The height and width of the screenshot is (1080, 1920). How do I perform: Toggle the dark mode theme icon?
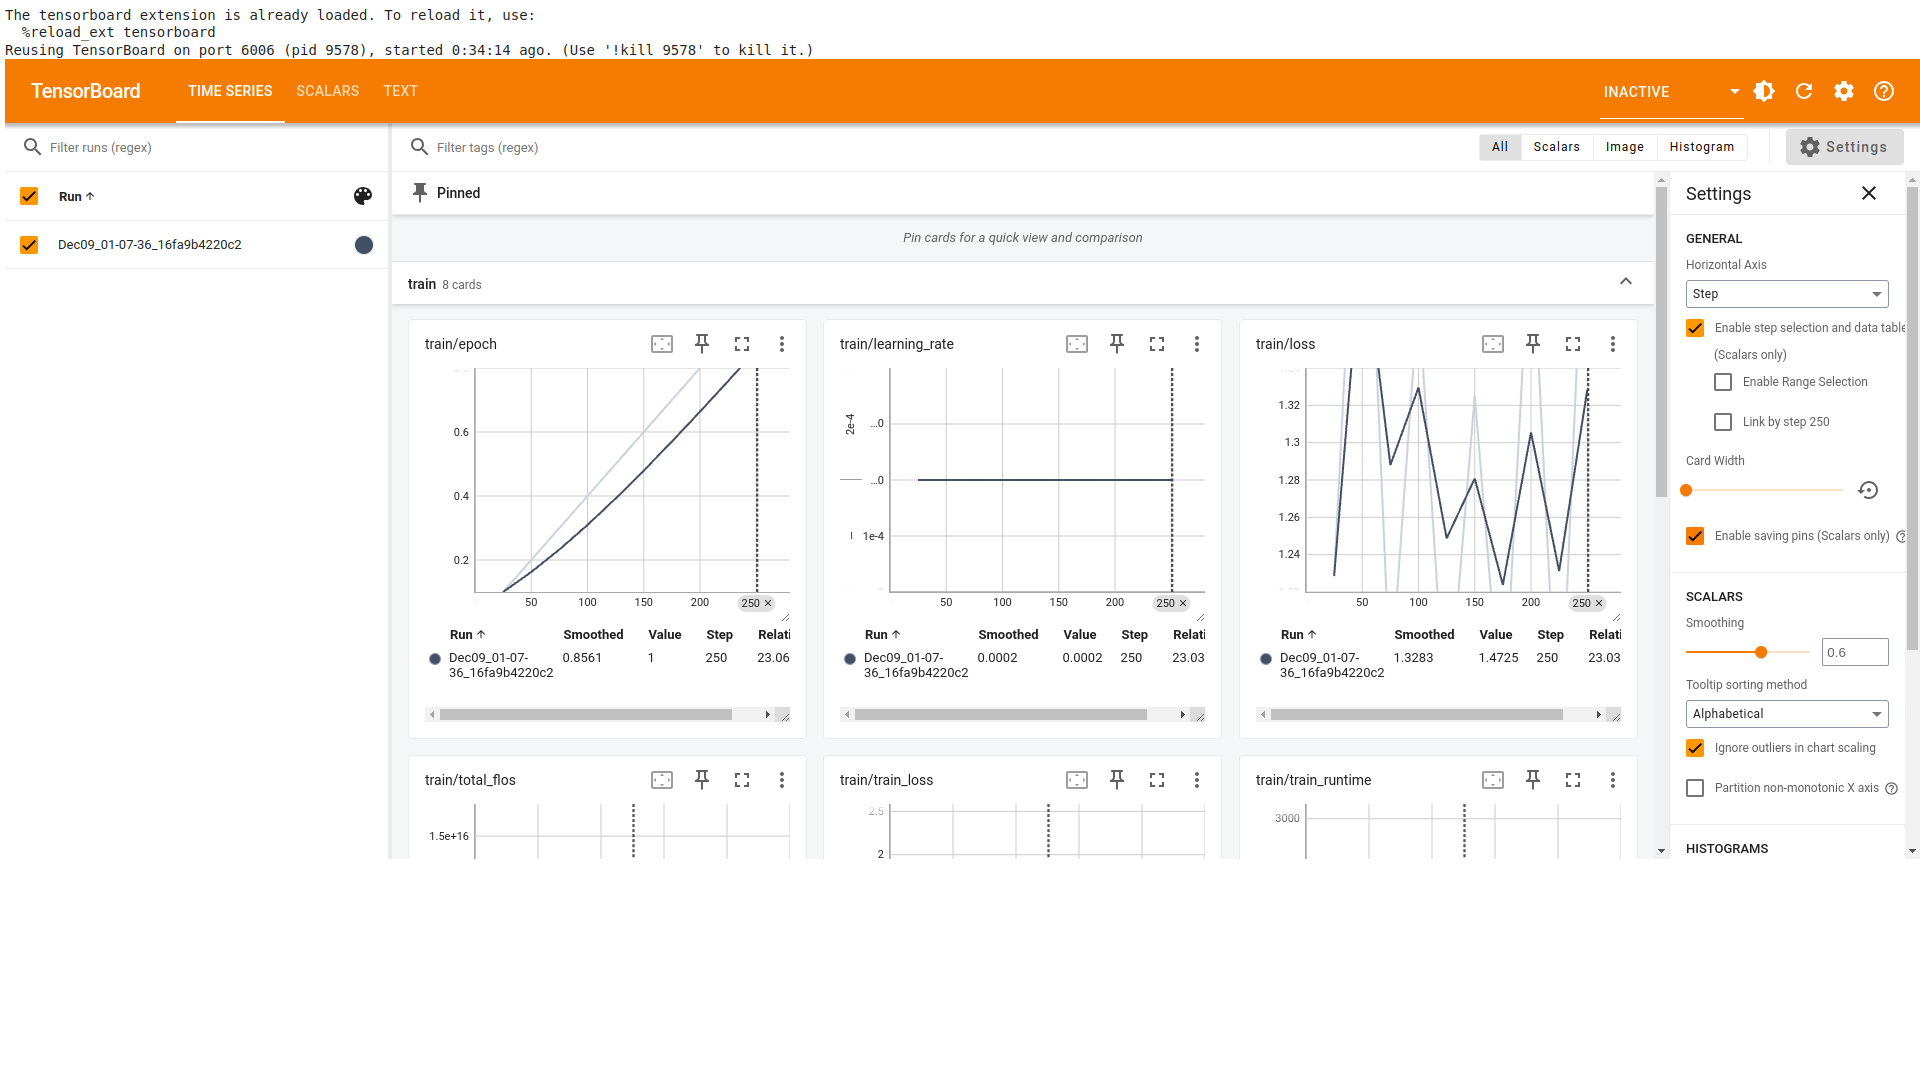1764,91
